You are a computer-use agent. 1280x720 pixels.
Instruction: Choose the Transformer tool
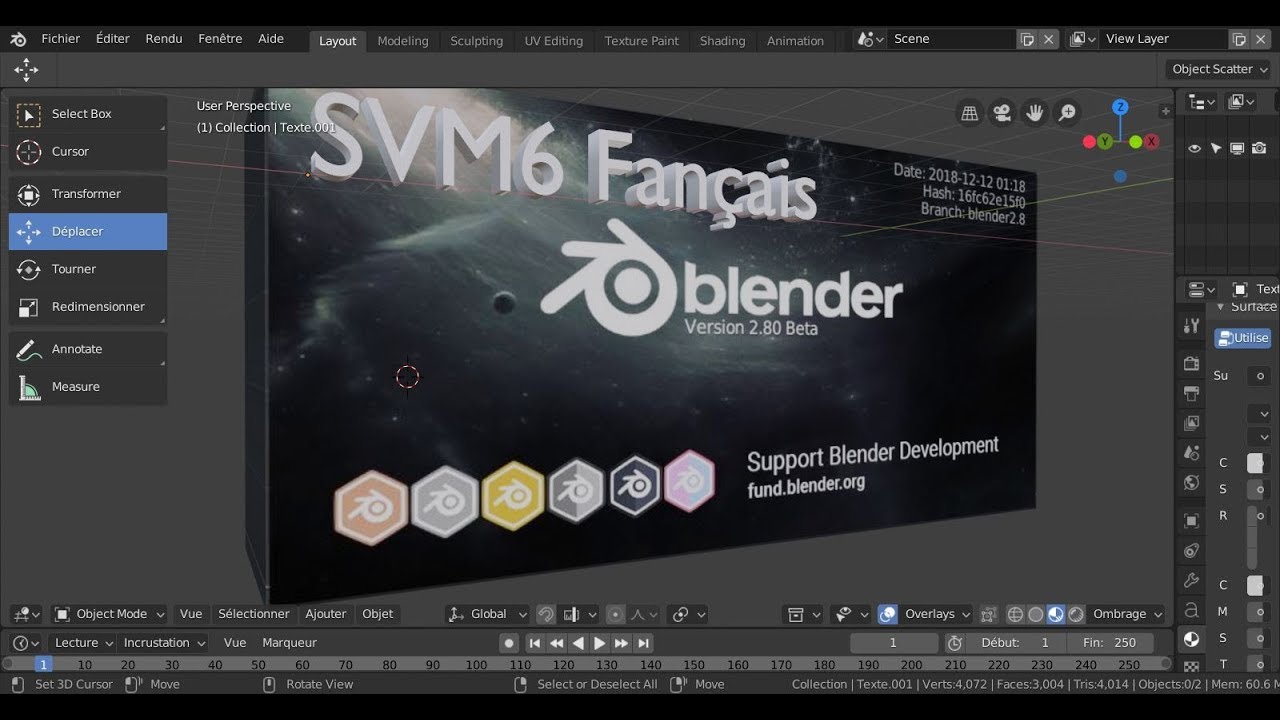pos(88,194)
